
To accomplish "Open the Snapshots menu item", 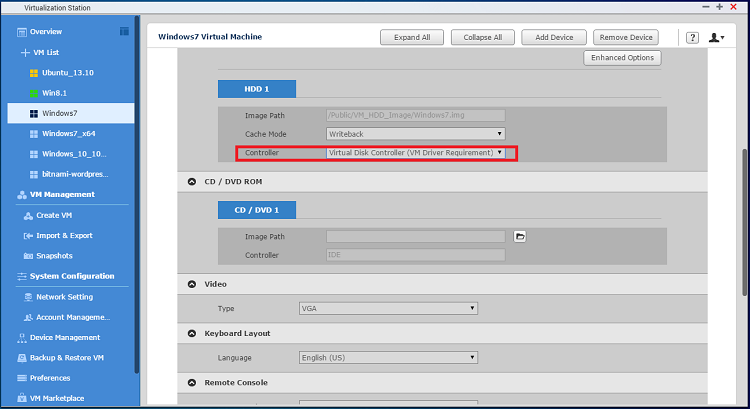I will (54, 256).
